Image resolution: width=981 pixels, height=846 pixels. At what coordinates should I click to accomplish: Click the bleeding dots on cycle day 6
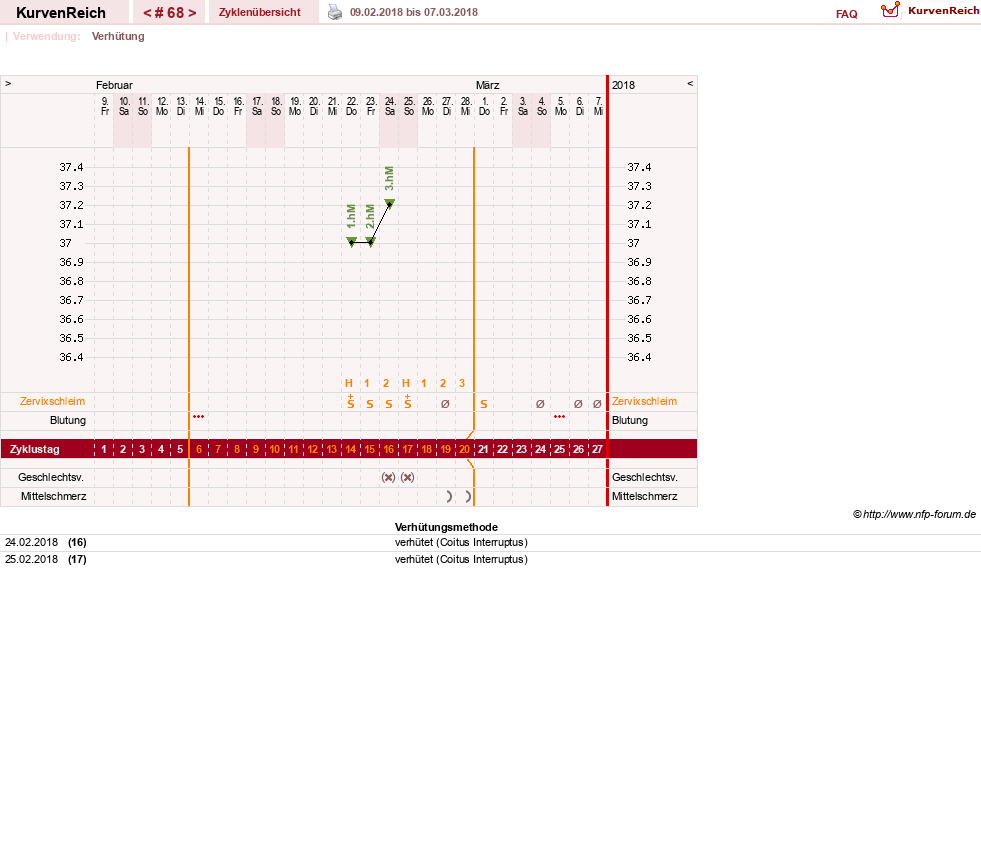[198, 417]
